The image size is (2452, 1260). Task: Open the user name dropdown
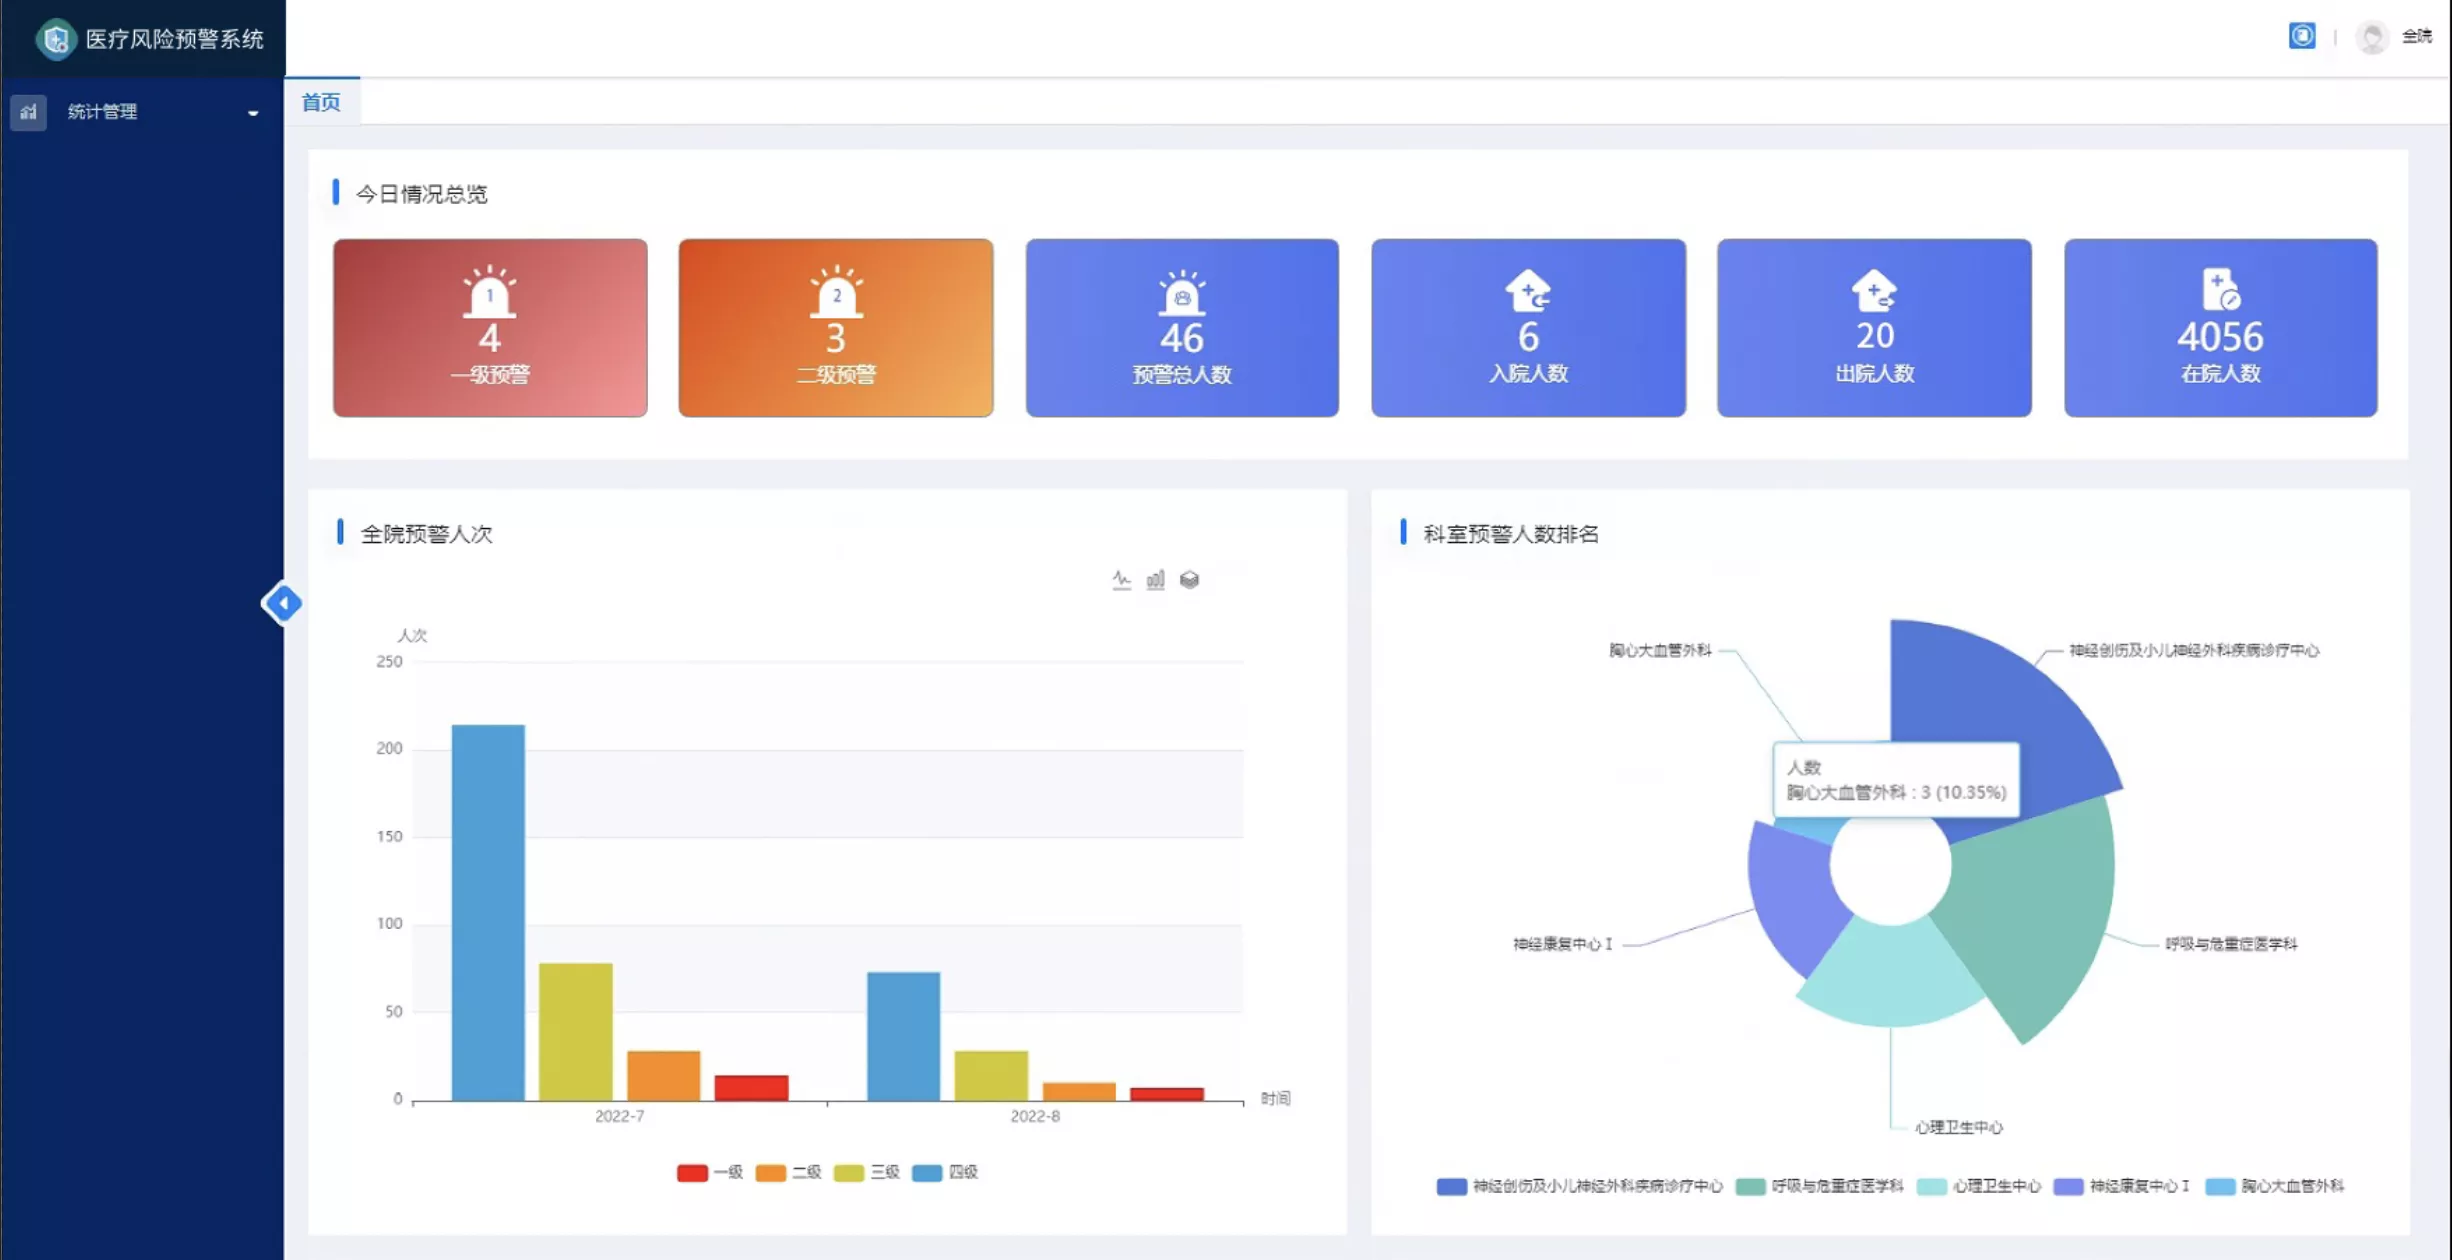coord(2416,37)
